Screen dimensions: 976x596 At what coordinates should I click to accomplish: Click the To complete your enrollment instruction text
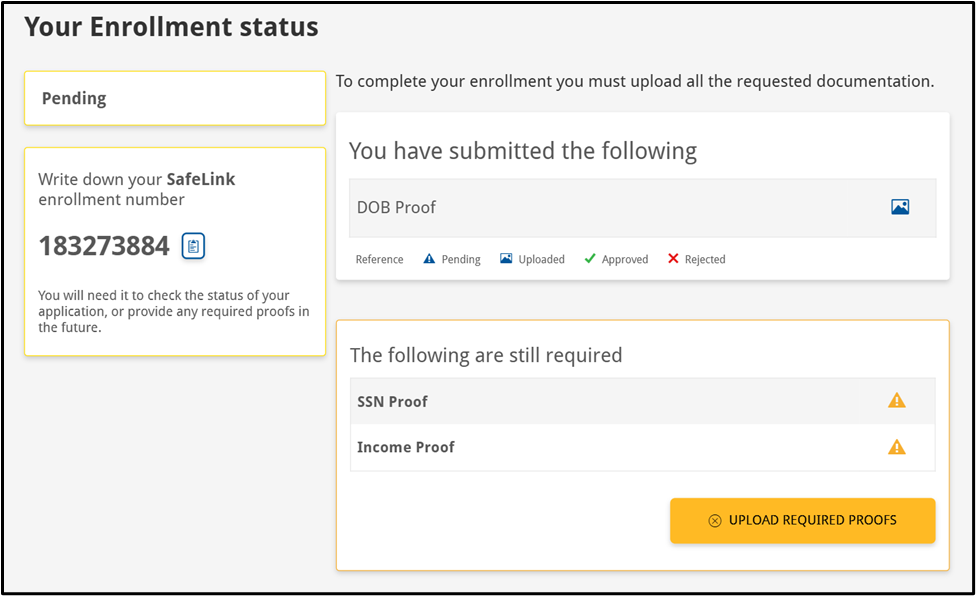pos(635,81)
